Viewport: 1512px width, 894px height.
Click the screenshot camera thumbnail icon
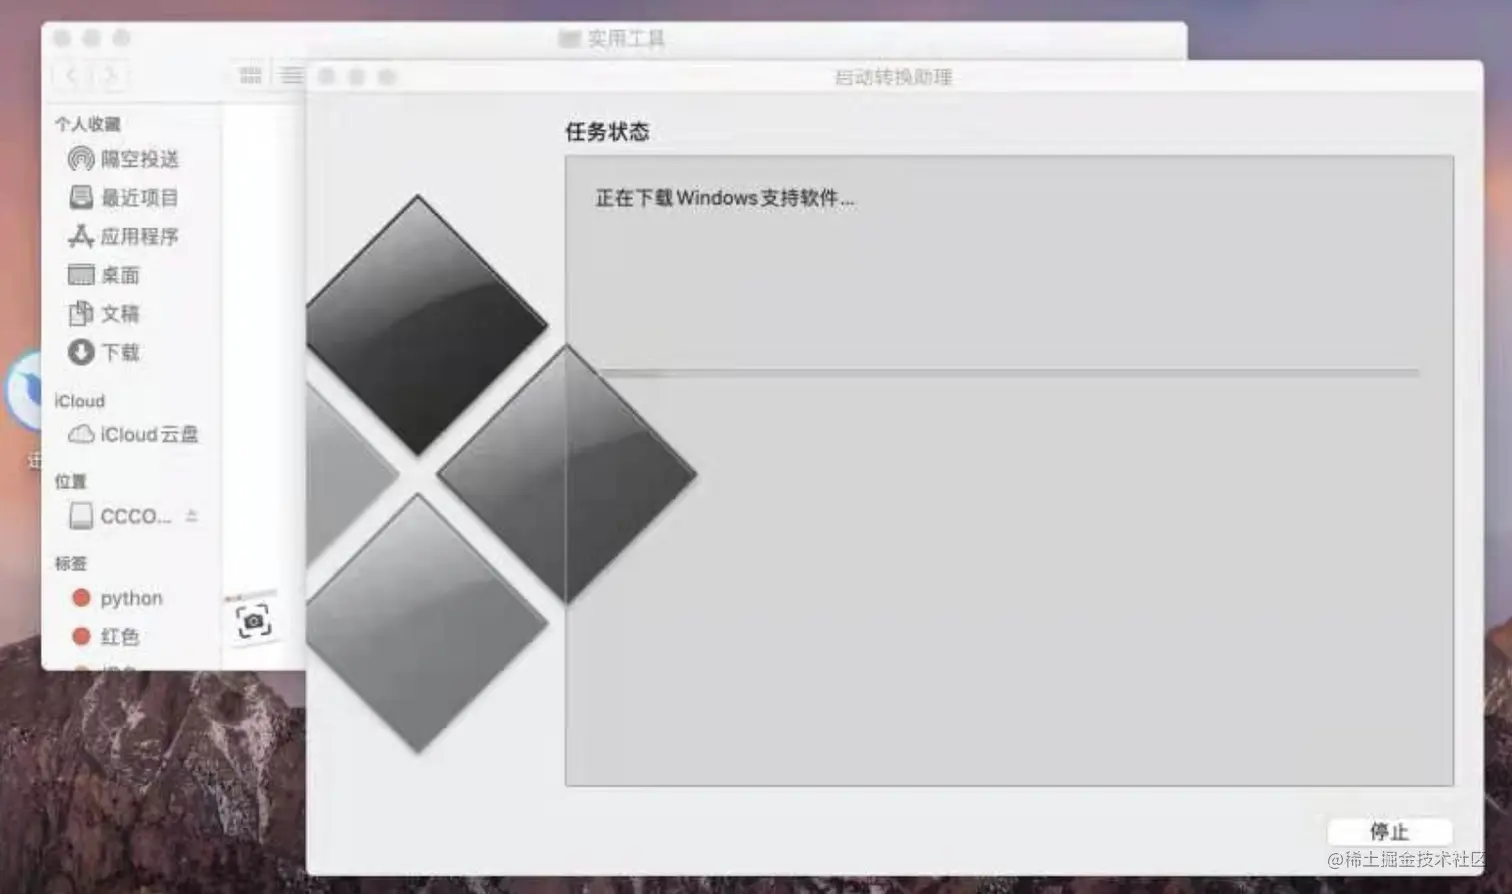[x=253, y=619]
